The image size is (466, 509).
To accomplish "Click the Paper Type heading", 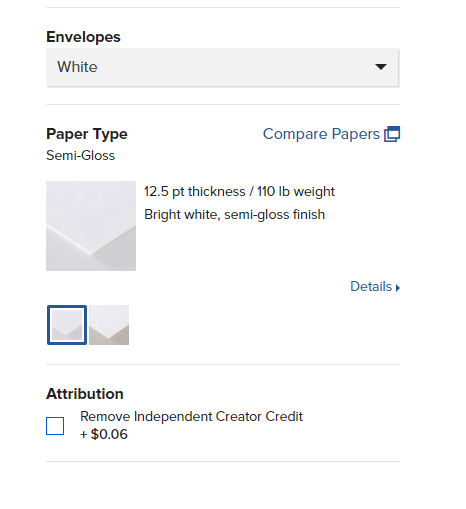I will click(x=87, y=134).
